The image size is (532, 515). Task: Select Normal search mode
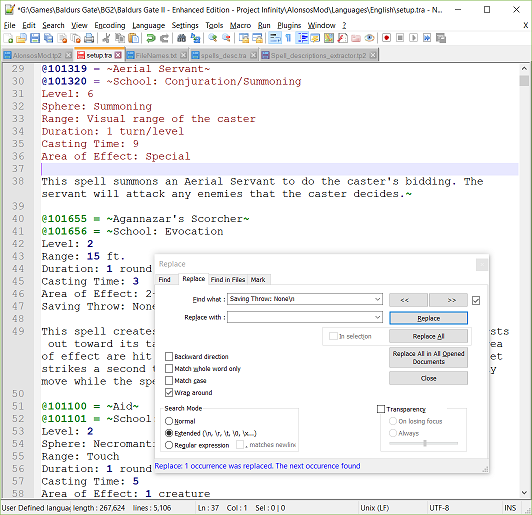(x=169, y=421)
